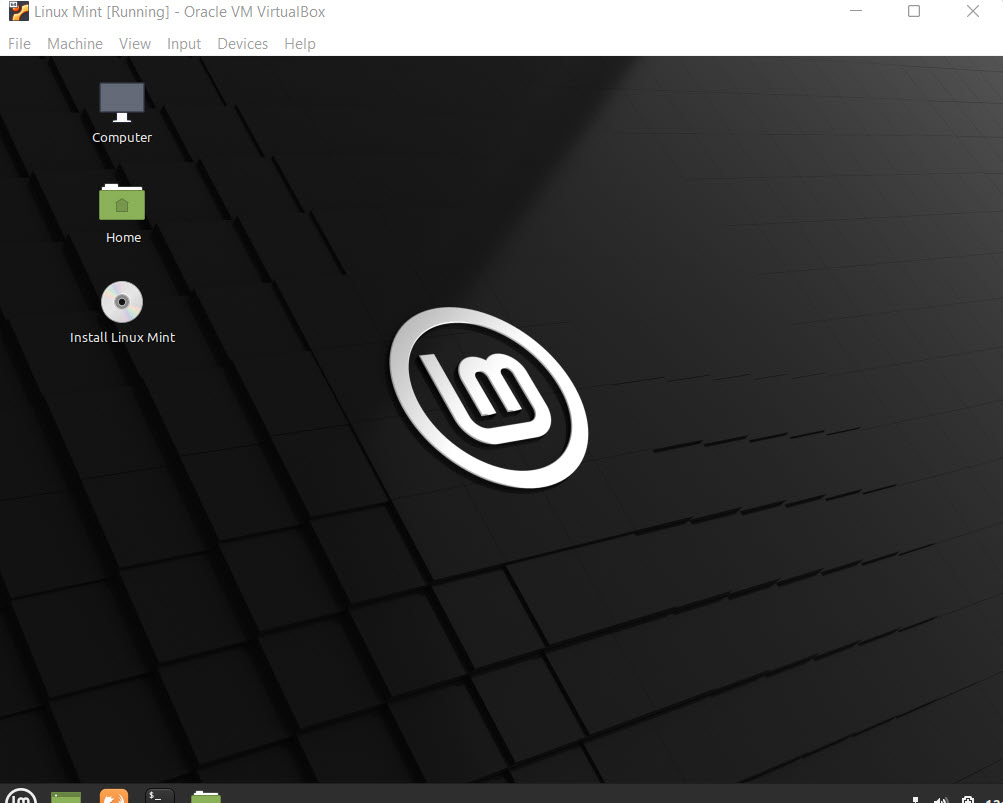1003x803 pixels.
Task: Open the VirtualBox Help menu
Action: [300, 44]
